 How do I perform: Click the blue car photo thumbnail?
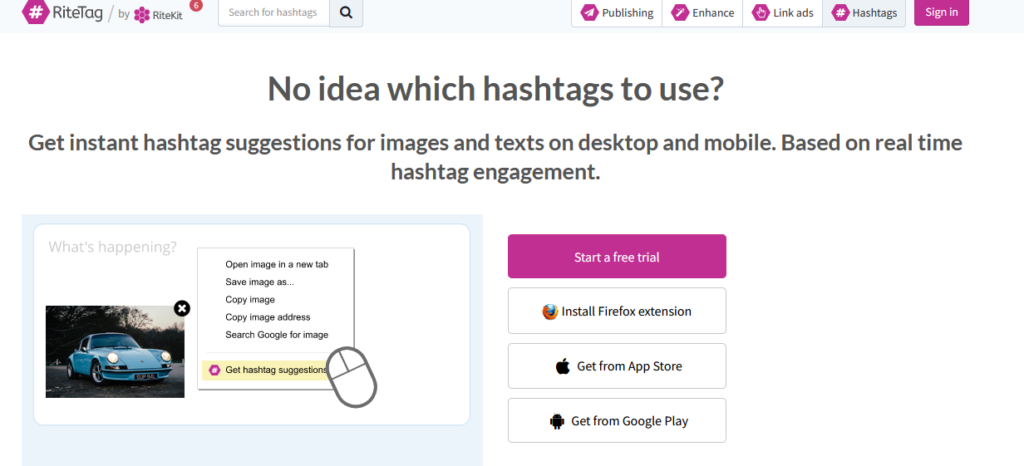[115, 352]
